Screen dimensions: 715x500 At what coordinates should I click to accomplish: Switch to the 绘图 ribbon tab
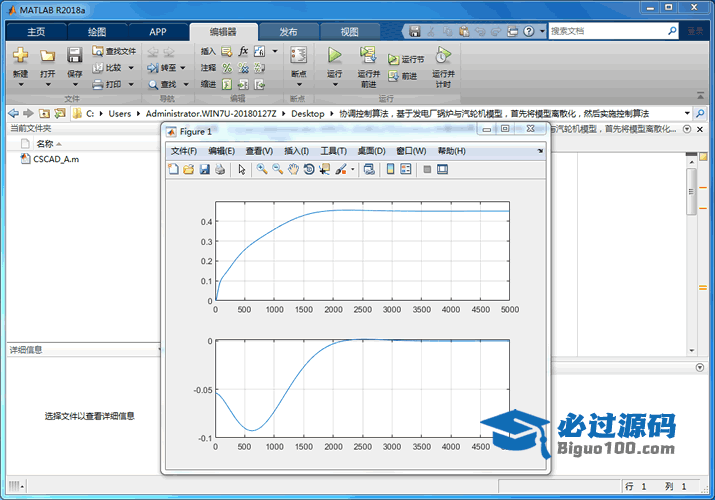(96, 31)
